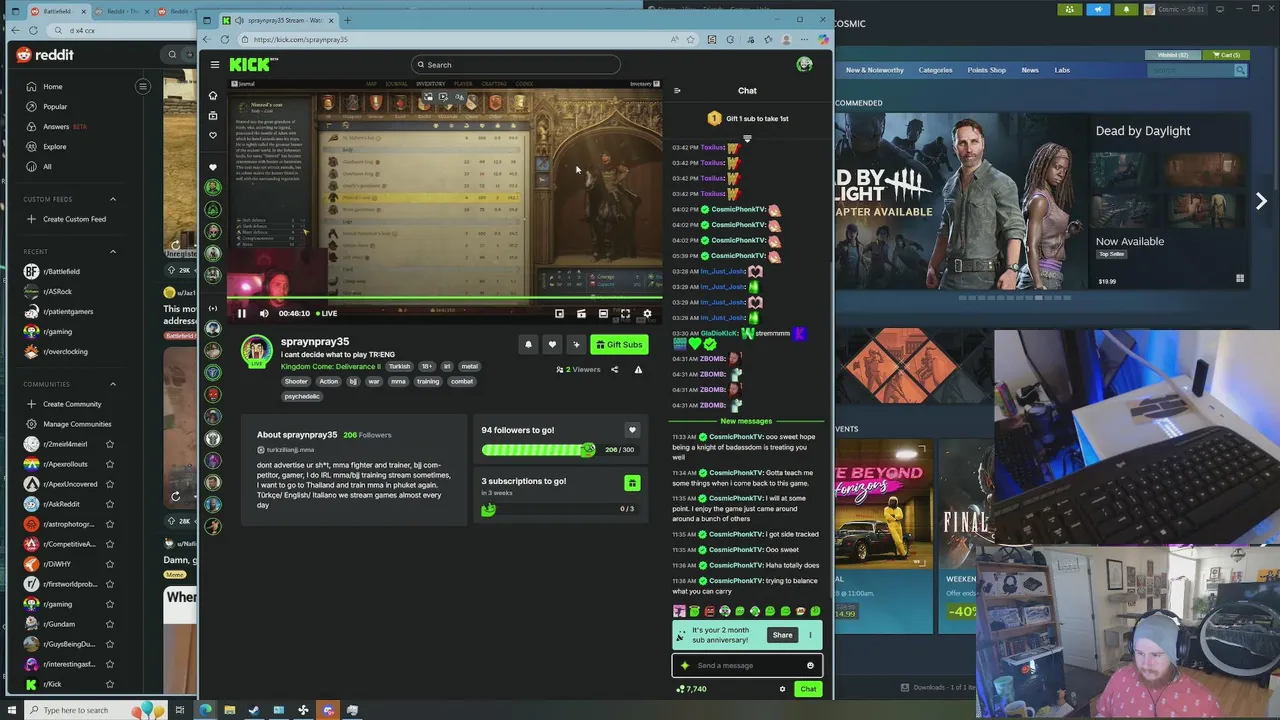Open File Explorer from taskbar

coord(229,710)
